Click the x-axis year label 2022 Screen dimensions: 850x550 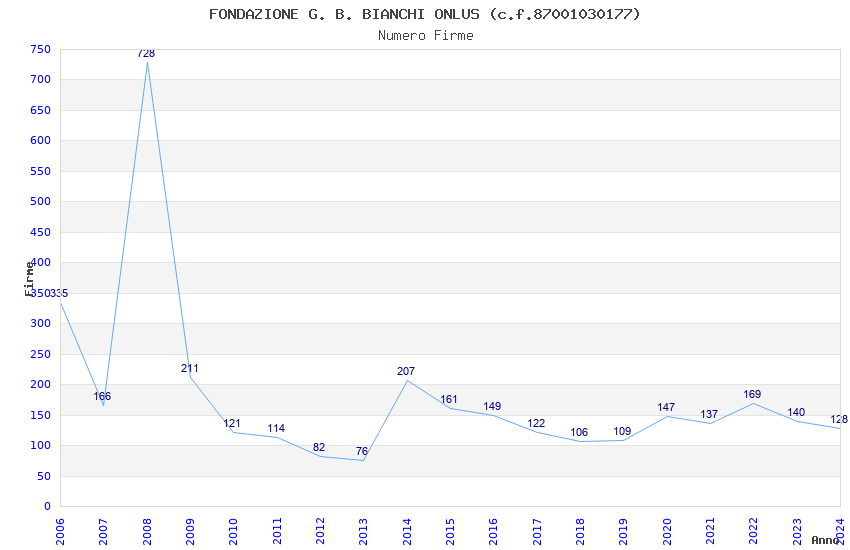click(x=754, y=531)
